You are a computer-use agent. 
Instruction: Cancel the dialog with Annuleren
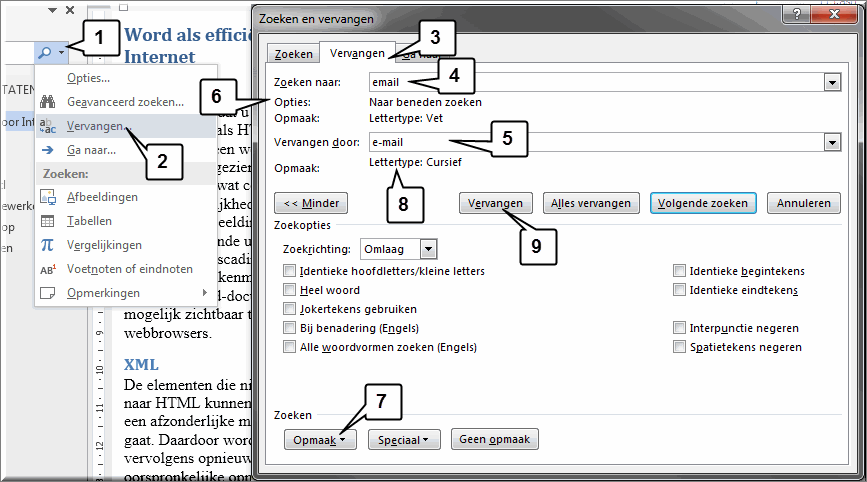(x=803, y=203)
